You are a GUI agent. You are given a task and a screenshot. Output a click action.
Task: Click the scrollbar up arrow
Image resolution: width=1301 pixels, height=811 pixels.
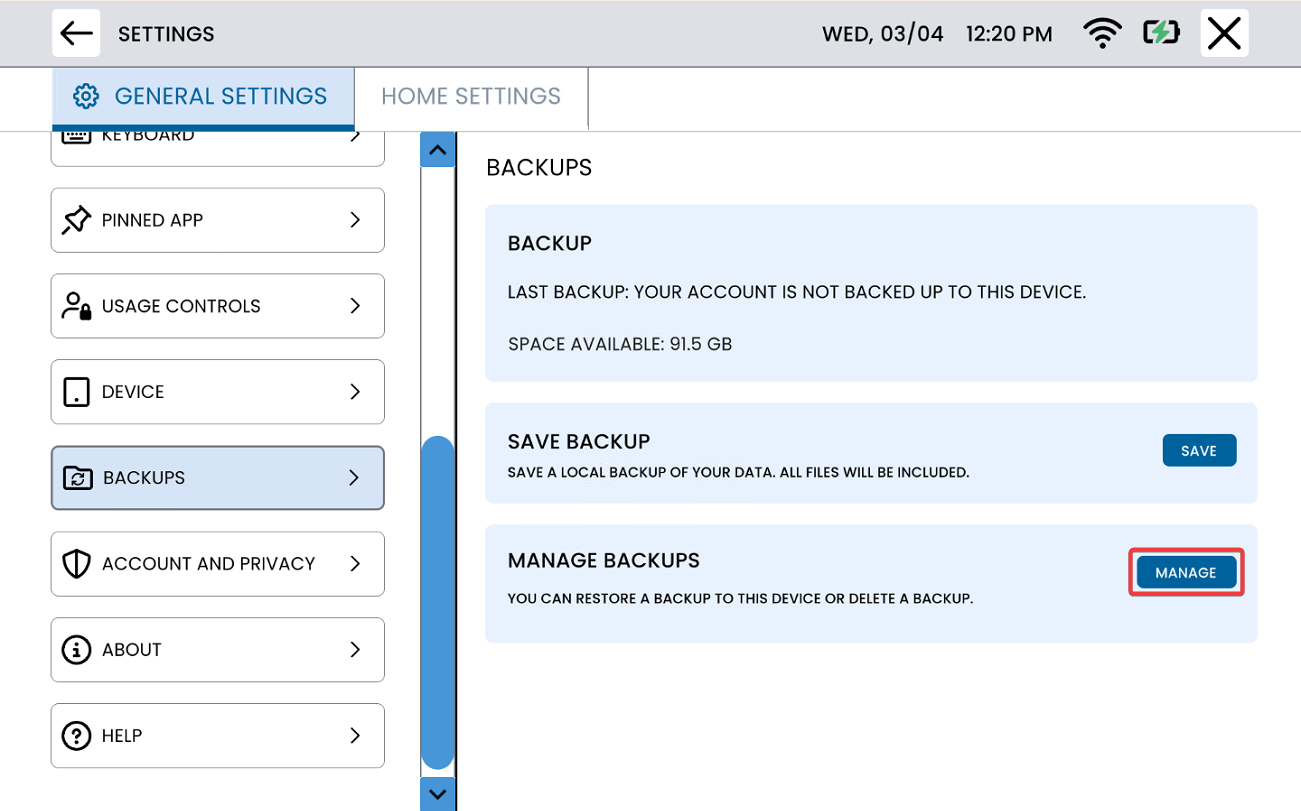click(x=437, y=150)
